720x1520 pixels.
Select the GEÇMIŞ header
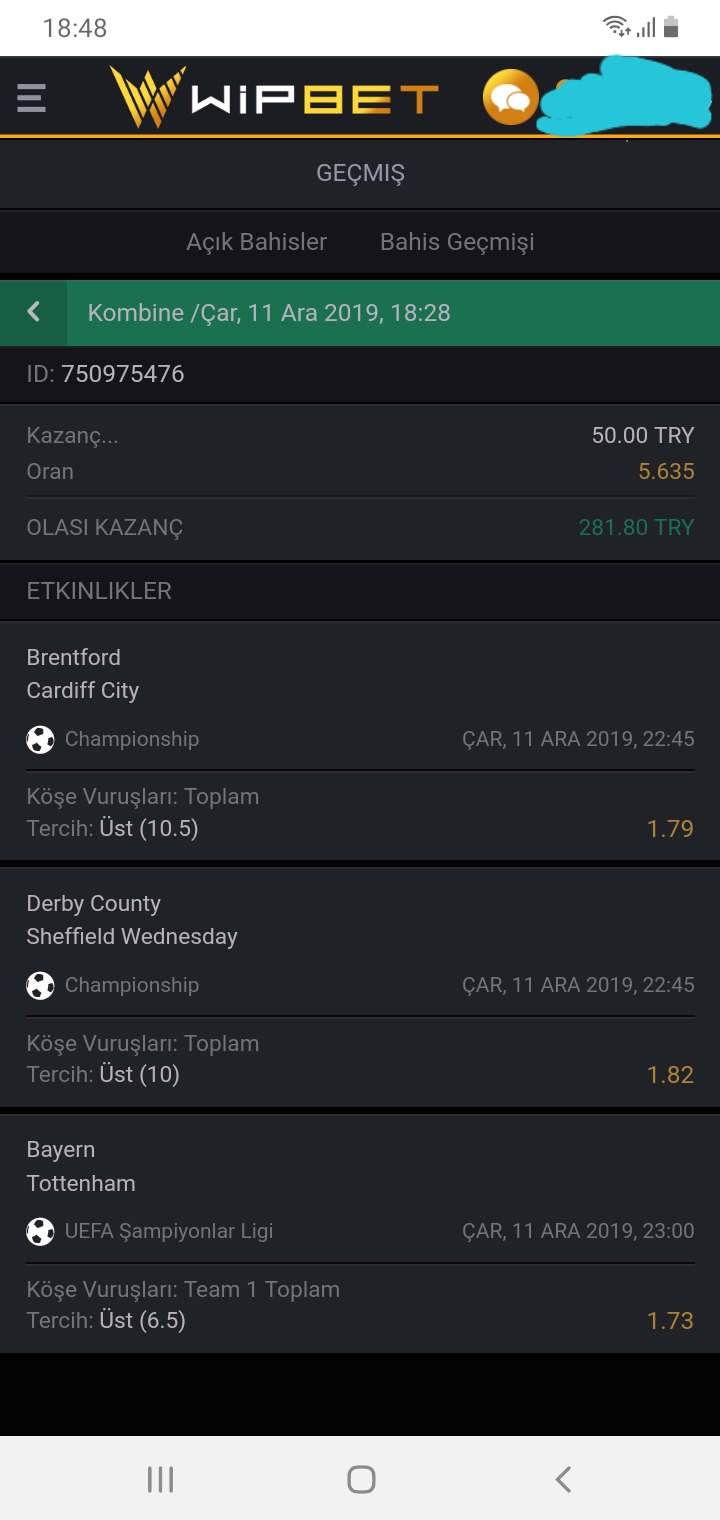tap(360, 173)
